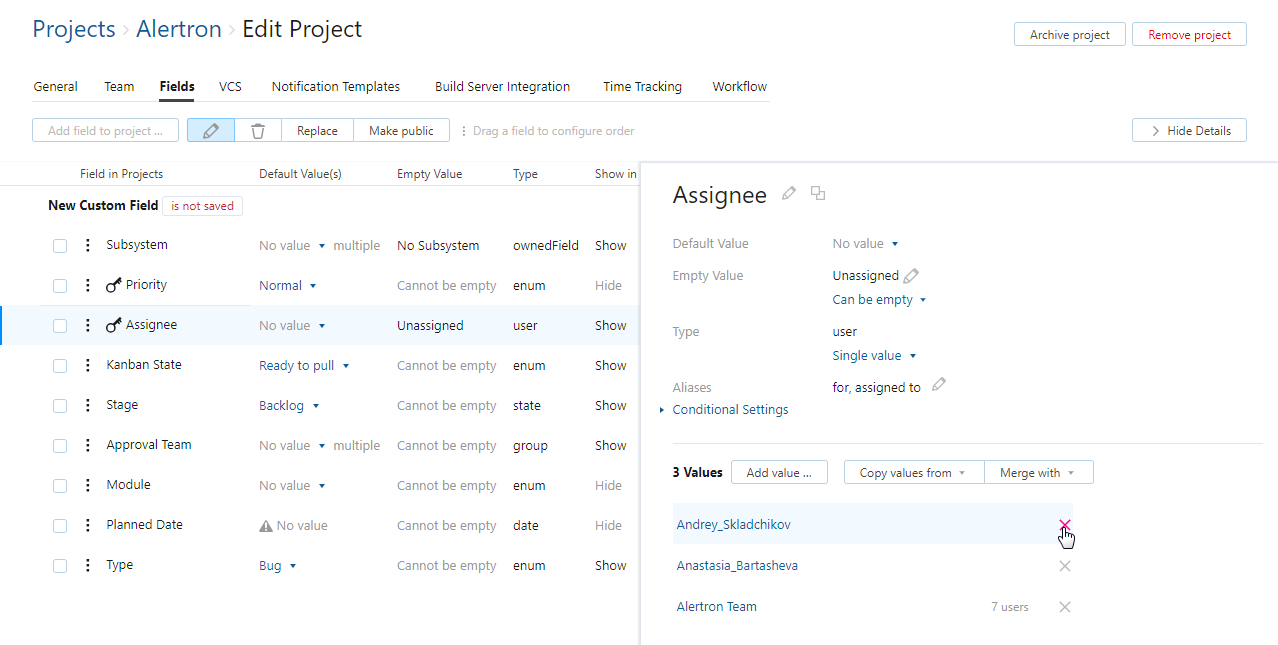Screen dimensions: 1278x645
Task: Clone the Assignee field via the copy icon
Action: pos(817,193)
